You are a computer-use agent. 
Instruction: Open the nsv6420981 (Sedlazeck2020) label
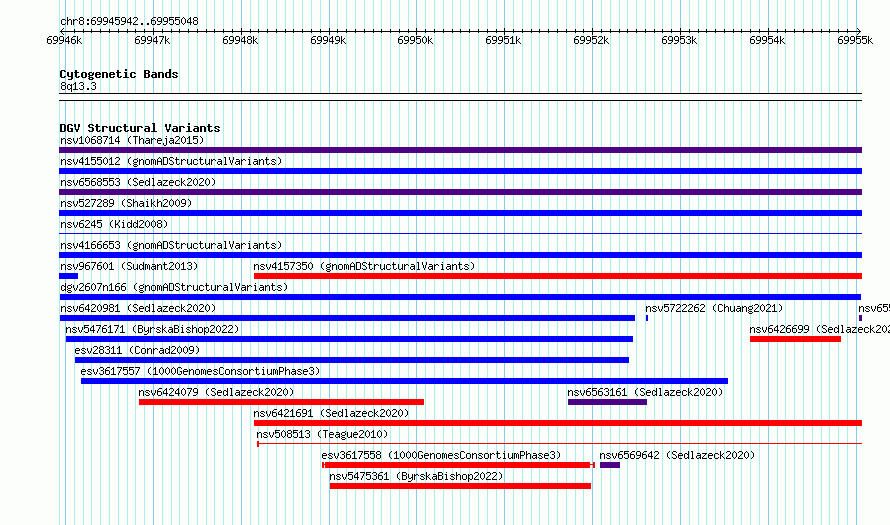point(138,308)
